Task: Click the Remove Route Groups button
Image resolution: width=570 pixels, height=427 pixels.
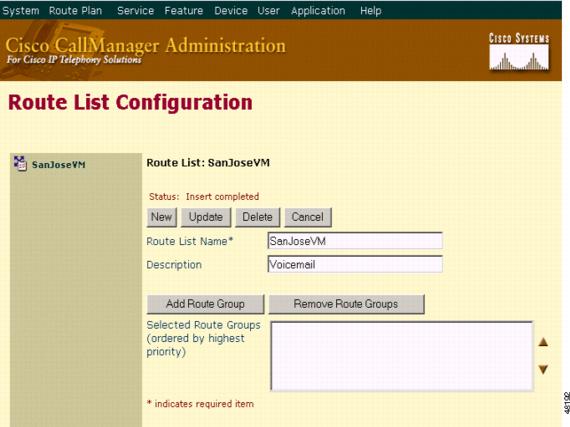Action: 346,304
